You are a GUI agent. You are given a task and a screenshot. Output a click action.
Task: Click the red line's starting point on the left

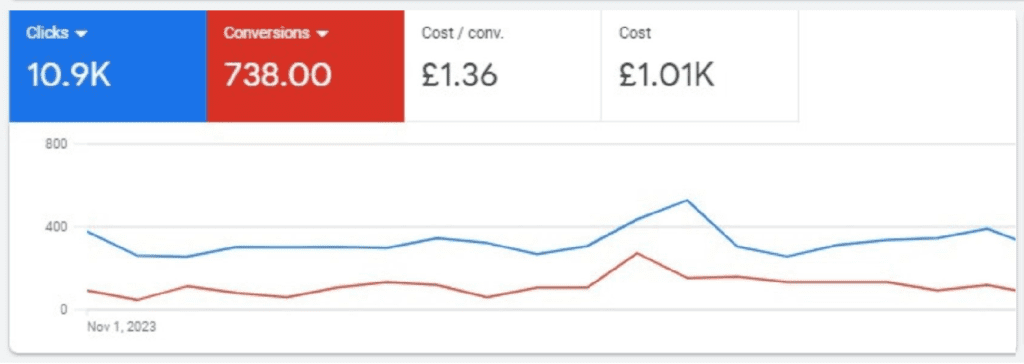(88, 290)
